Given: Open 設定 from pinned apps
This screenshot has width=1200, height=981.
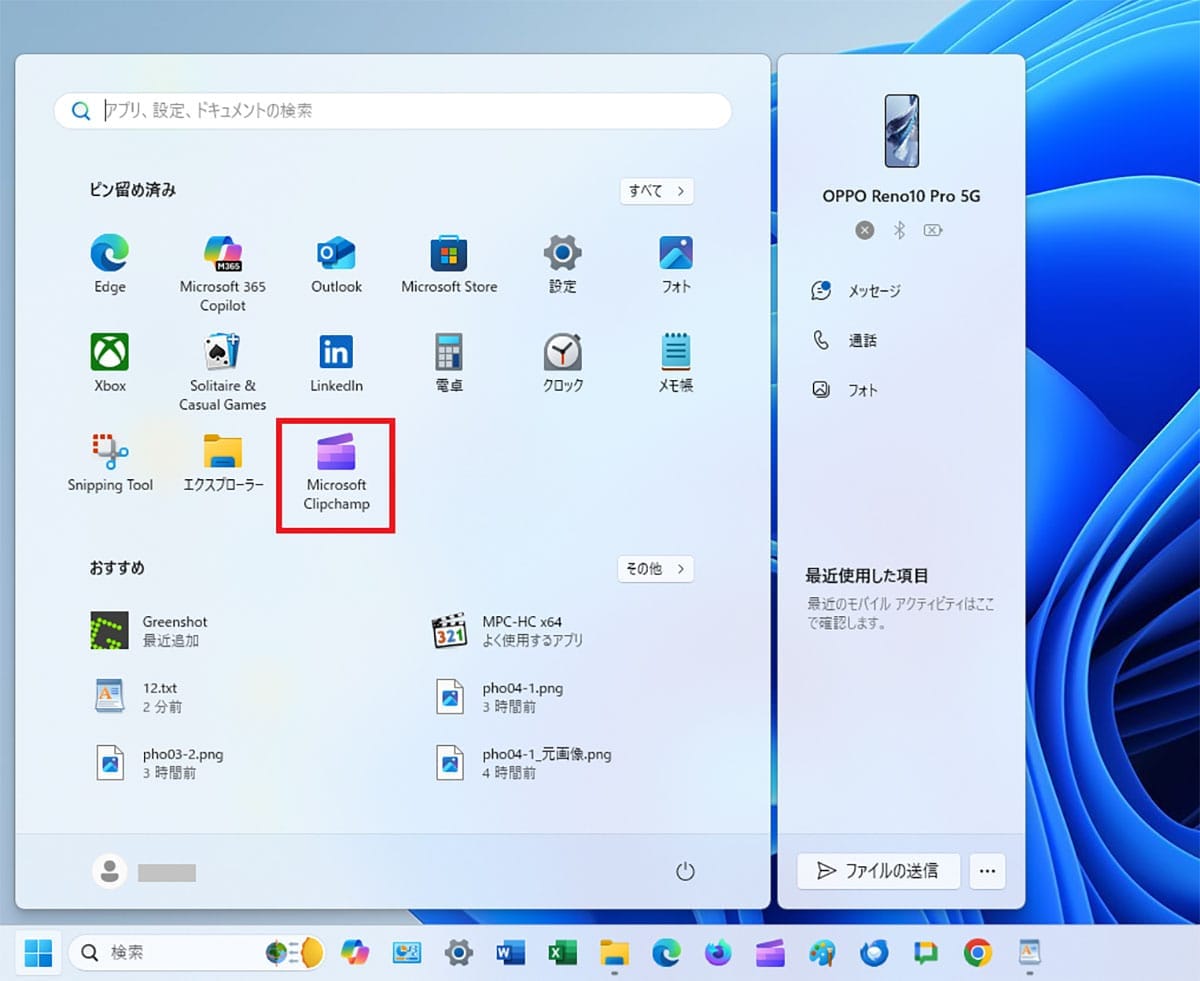Looking at the screenshot, I should click(562, 265).
